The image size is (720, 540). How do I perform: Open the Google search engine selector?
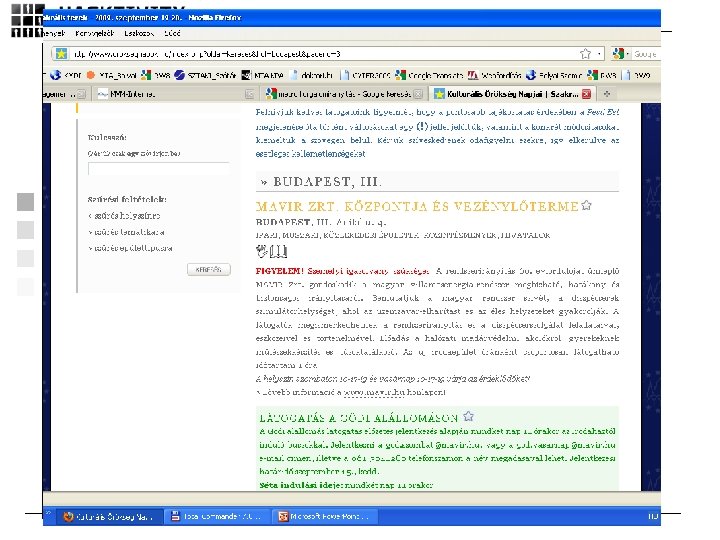(621, 54)
